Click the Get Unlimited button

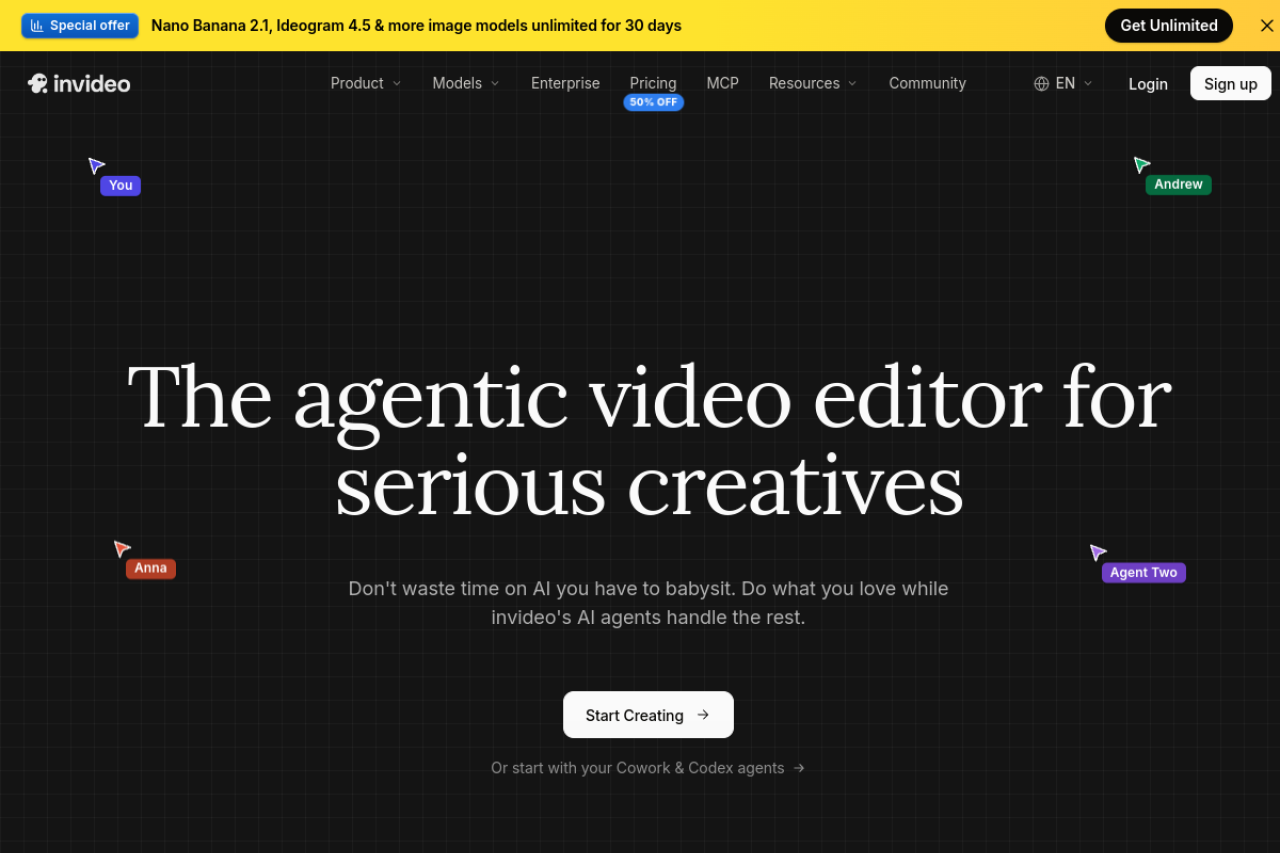point(1169,26)
